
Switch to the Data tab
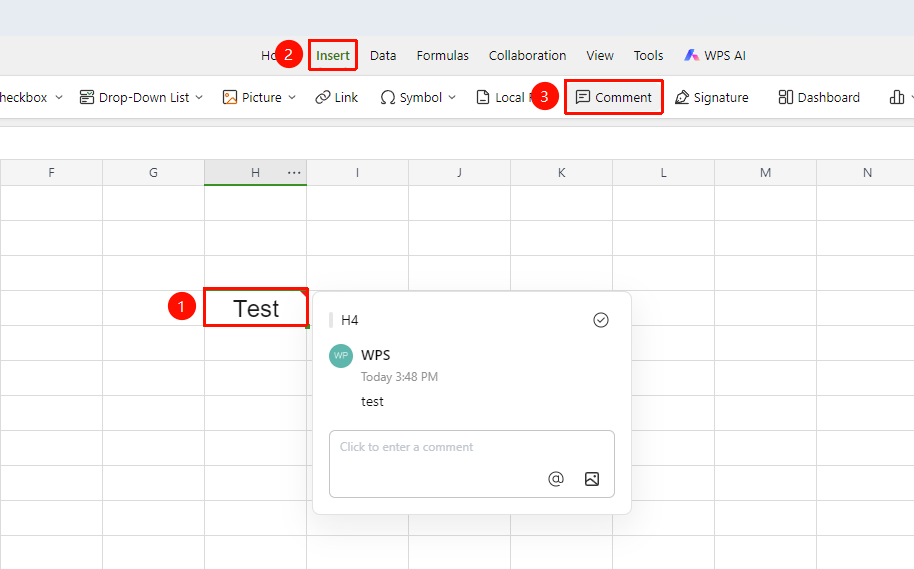383,55
